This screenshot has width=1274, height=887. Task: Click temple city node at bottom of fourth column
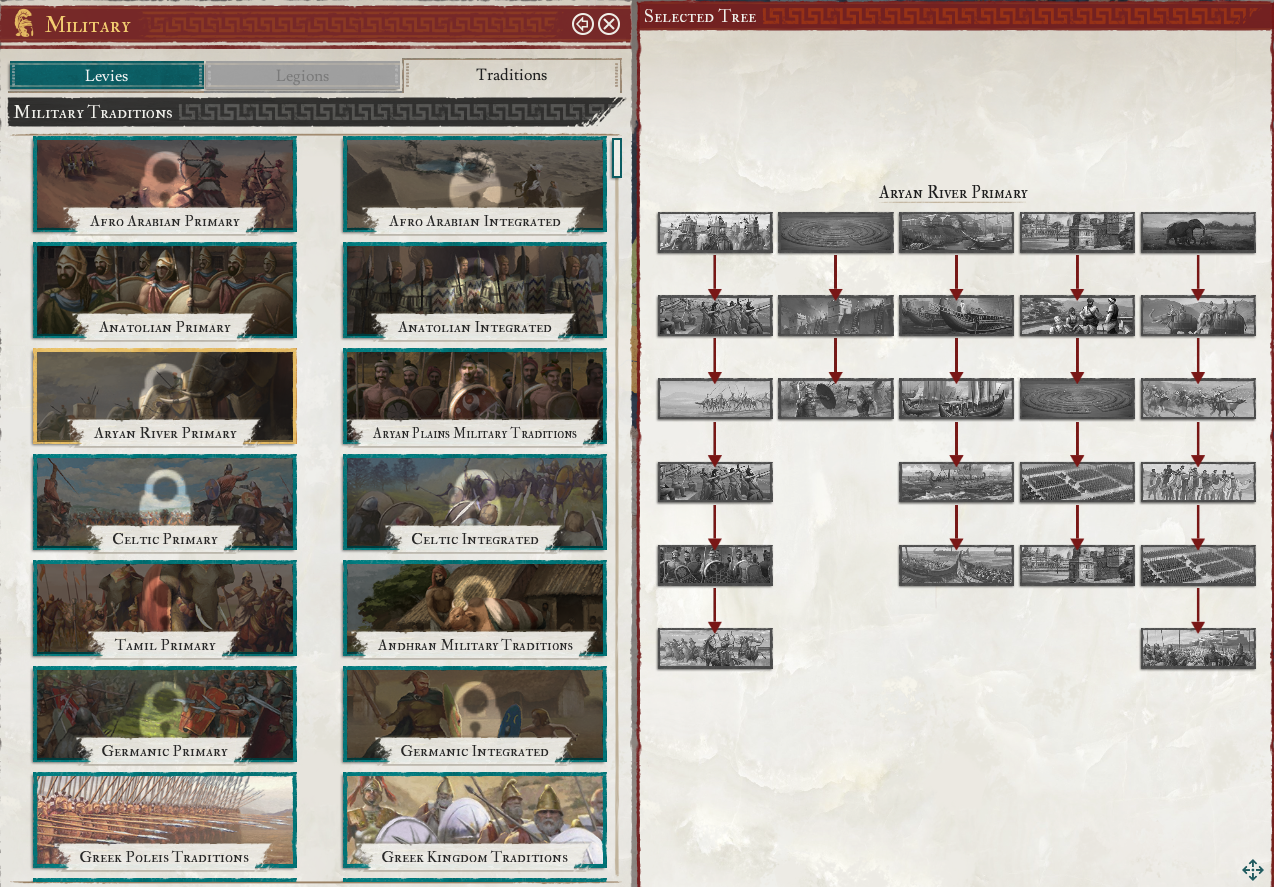point(1077,565)
